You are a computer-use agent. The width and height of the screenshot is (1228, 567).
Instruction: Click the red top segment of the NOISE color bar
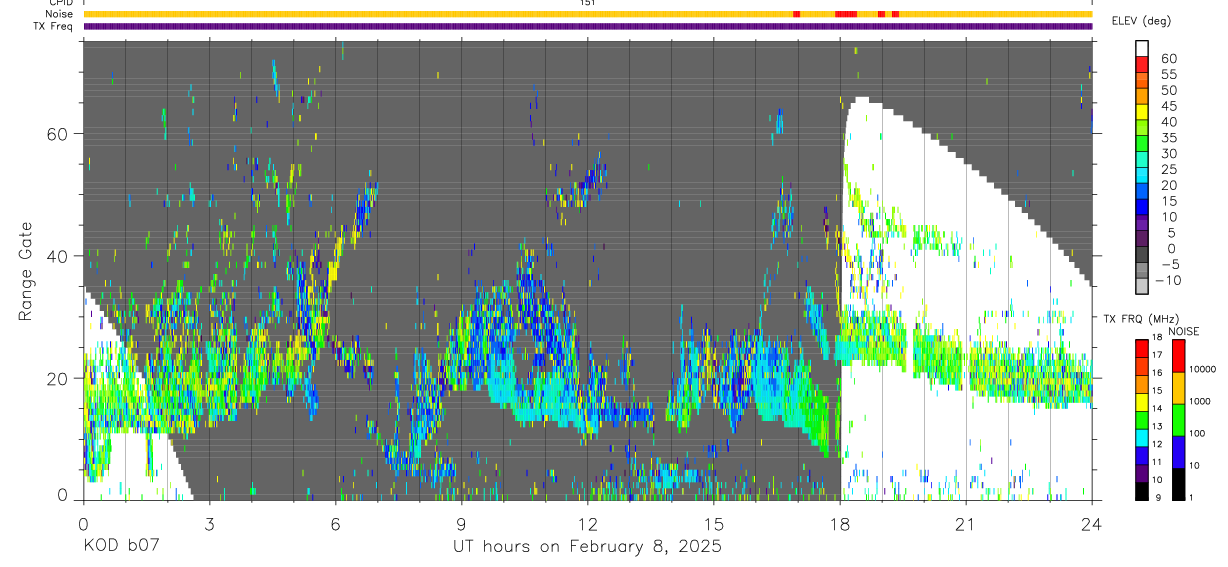[1177, 356]
